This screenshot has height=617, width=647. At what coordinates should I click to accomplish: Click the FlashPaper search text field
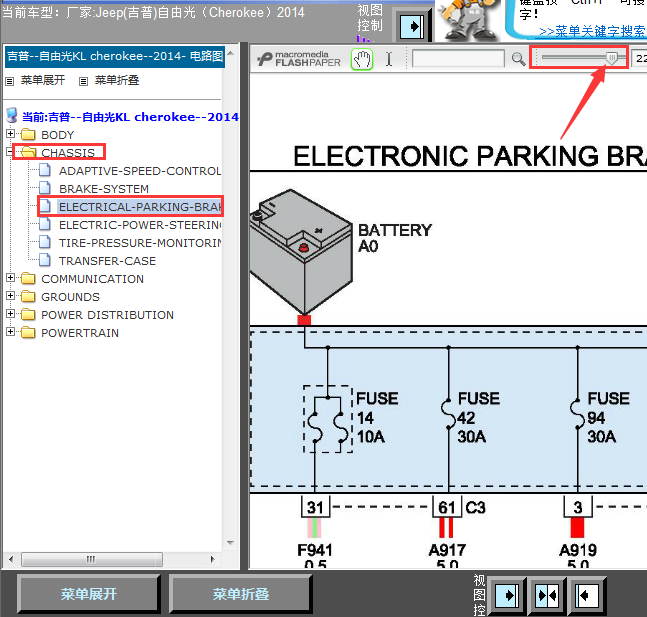(458, 59)
